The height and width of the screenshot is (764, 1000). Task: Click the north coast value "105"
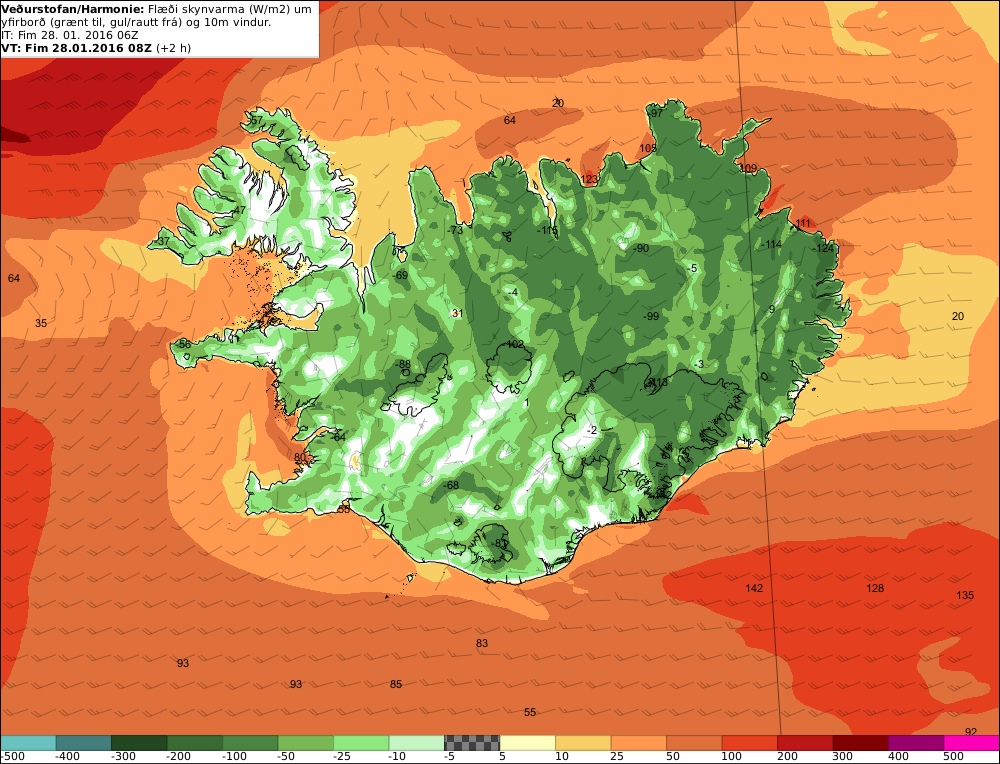point(647,148)
